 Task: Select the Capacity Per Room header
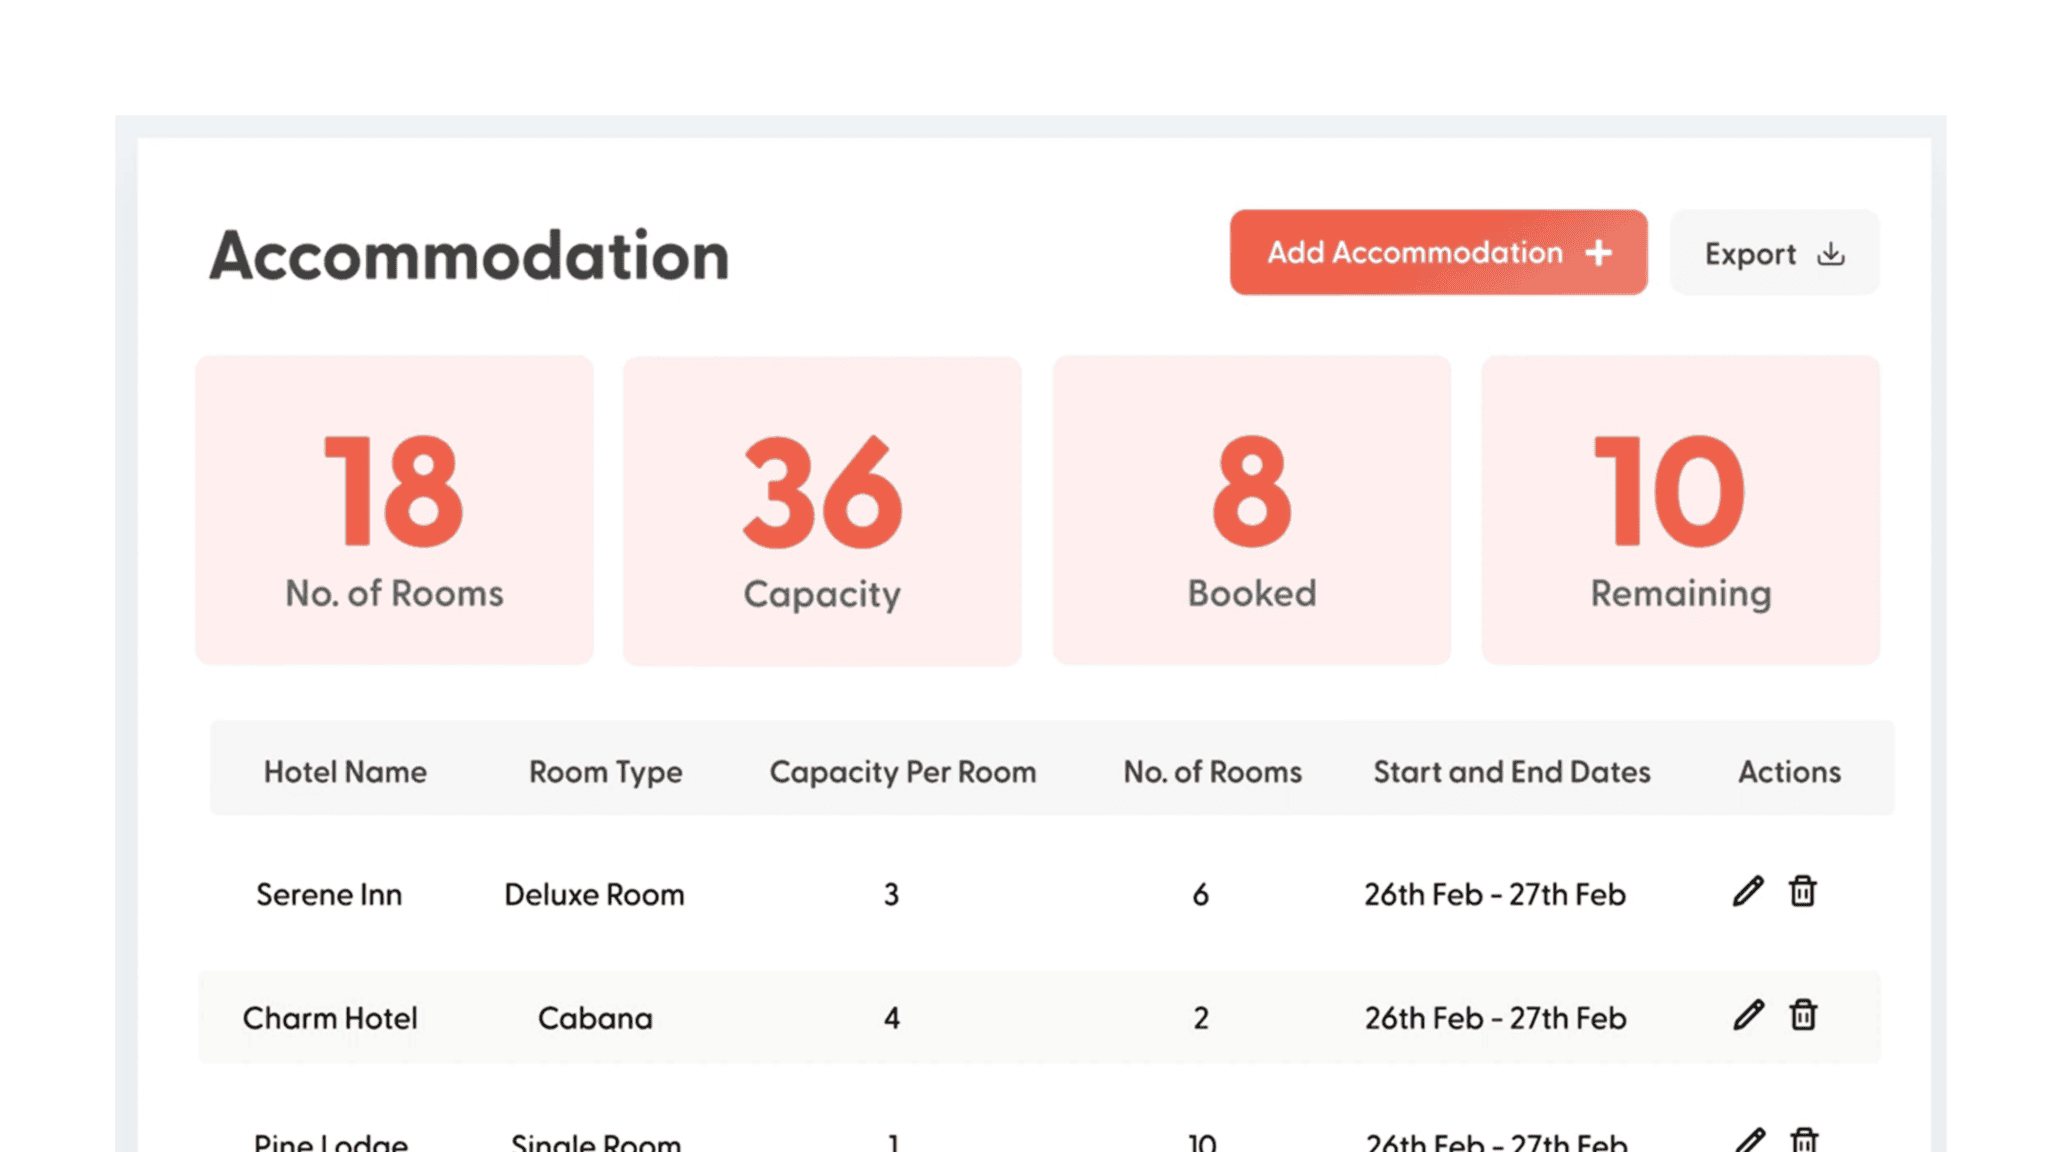902,771
